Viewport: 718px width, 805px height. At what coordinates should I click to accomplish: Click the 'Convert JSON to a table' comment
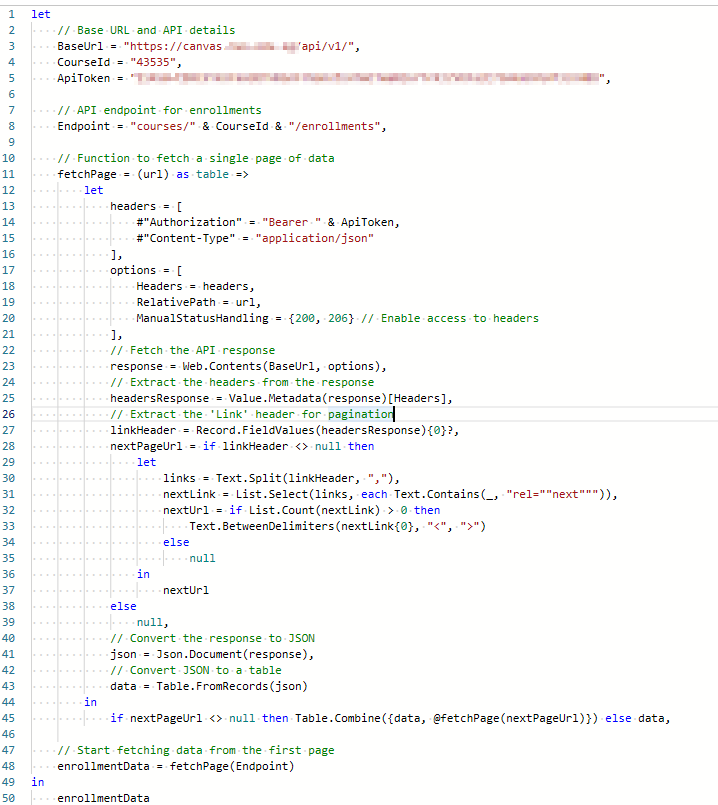click(196, 670)
